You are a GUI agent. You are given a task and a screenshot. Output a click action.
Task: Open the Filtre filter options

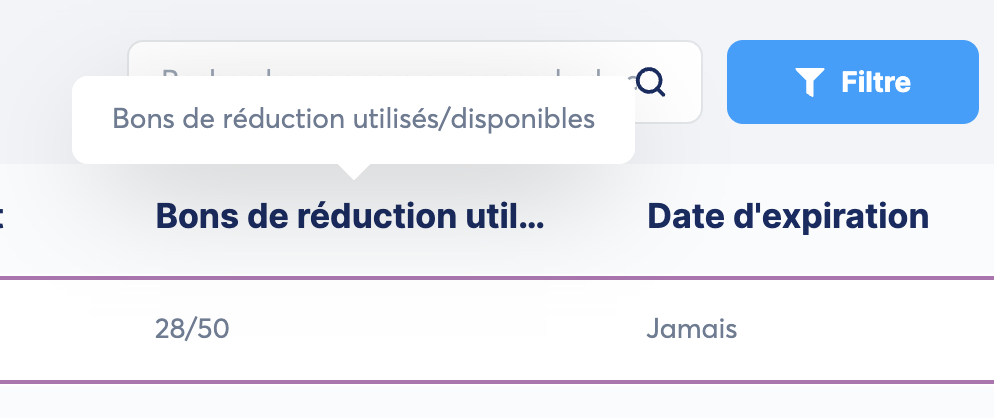[852, 82]
